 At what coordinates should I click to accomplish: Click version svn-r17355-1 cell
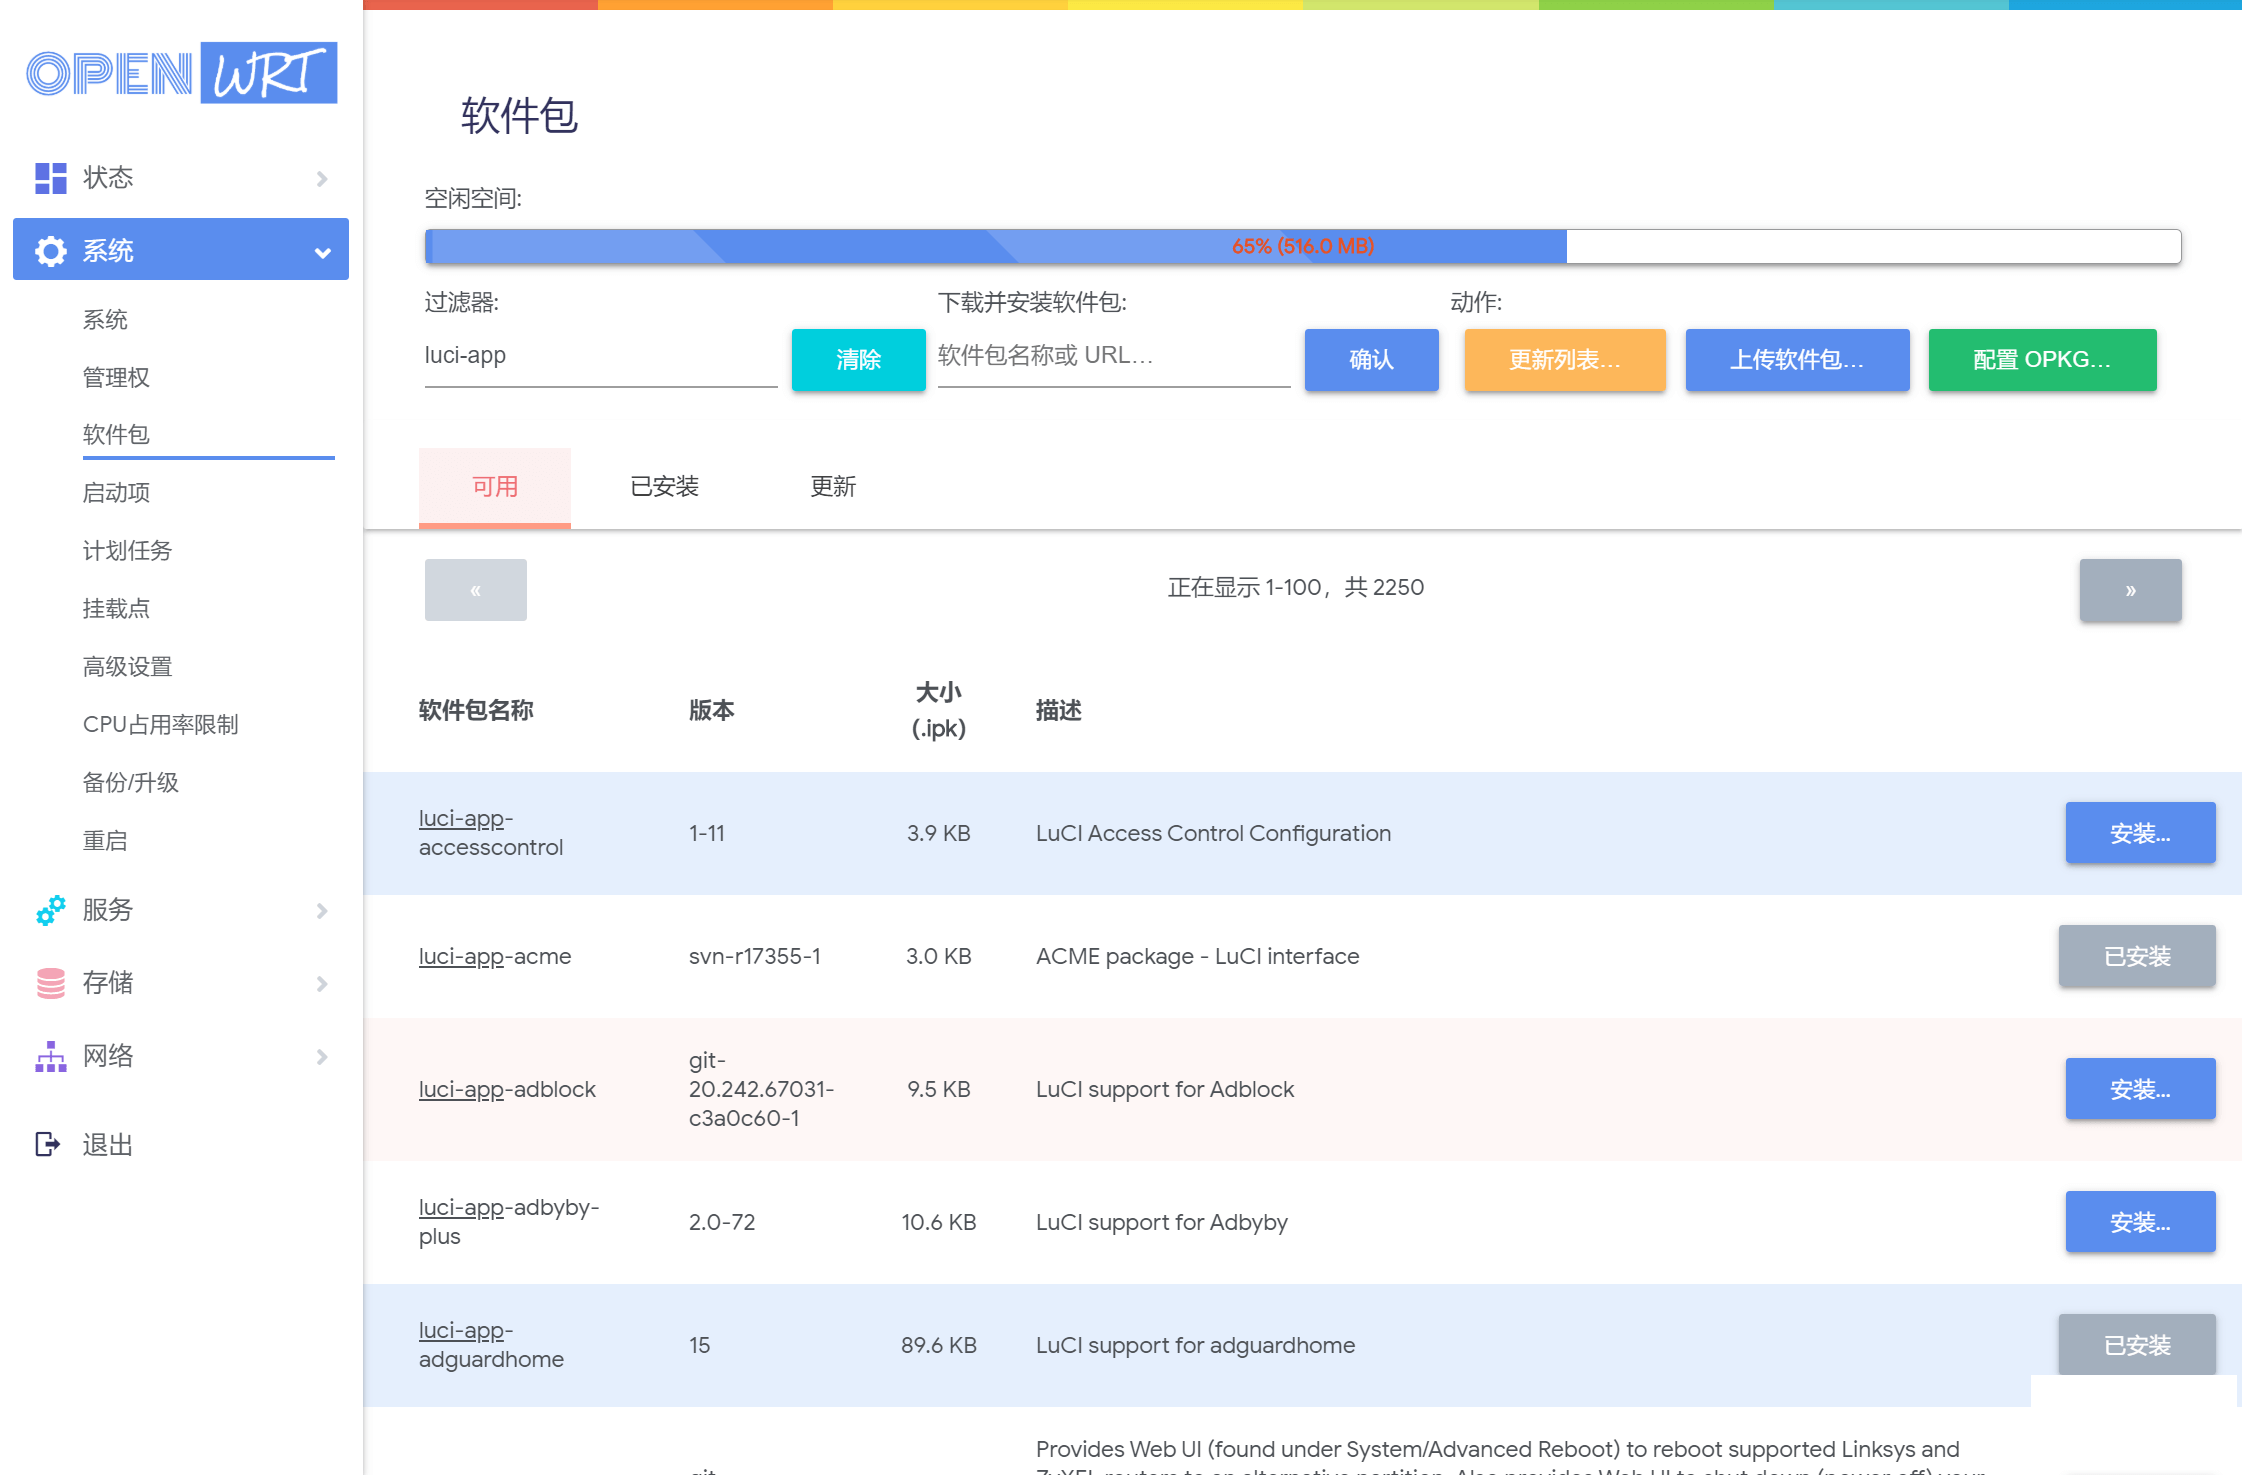(x=755, y=957)
